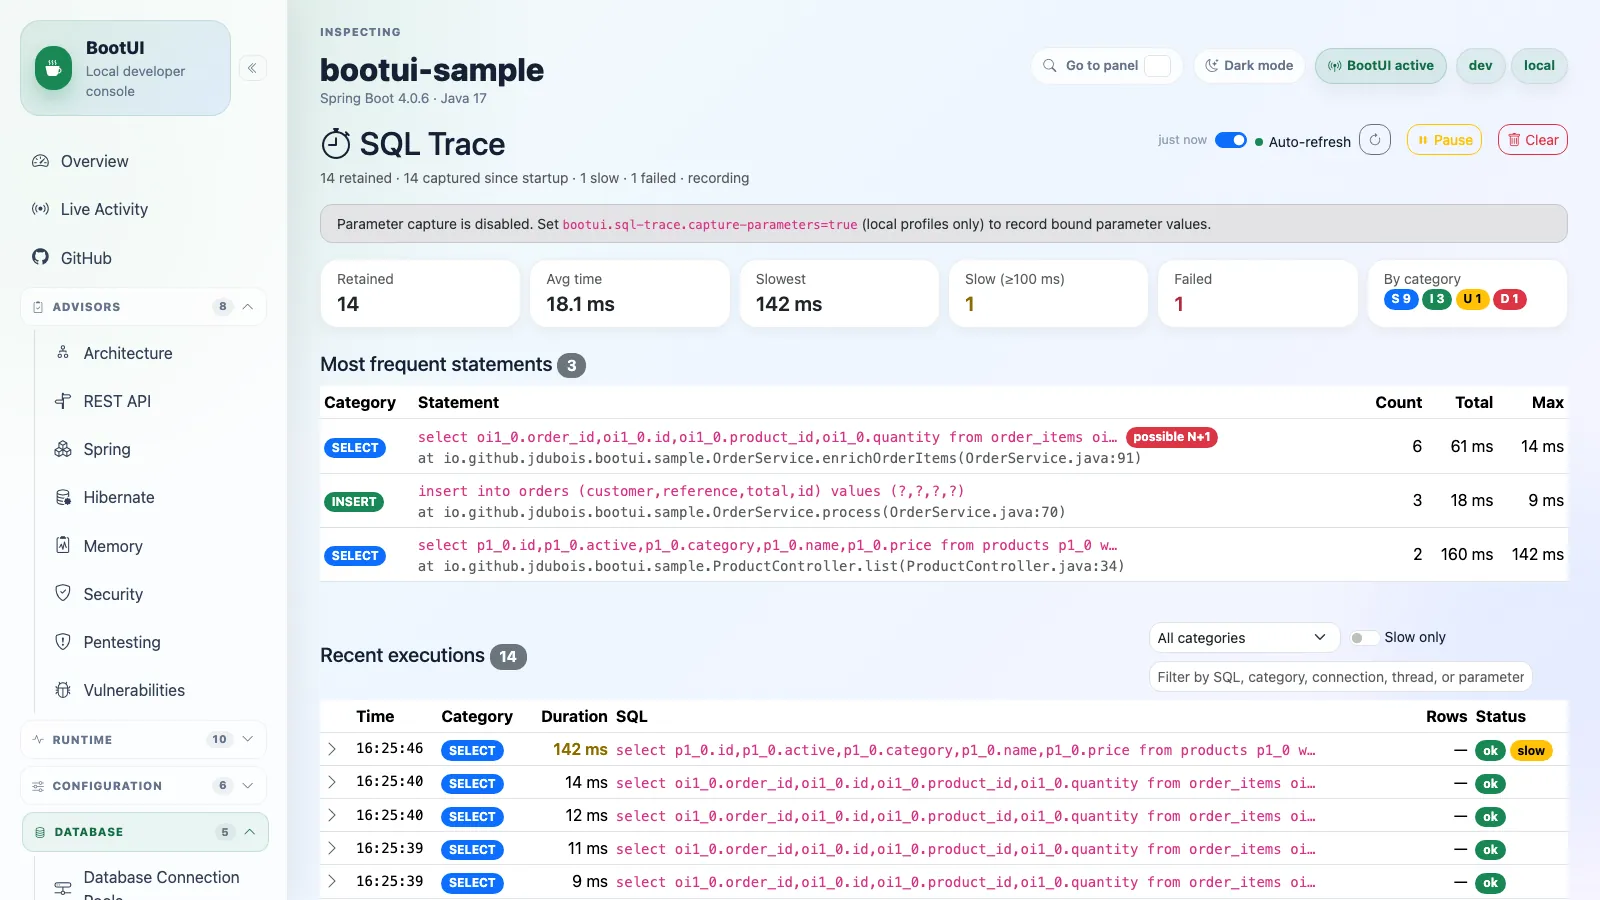Click the select from products statement with 160 ms total

[767, 545]
